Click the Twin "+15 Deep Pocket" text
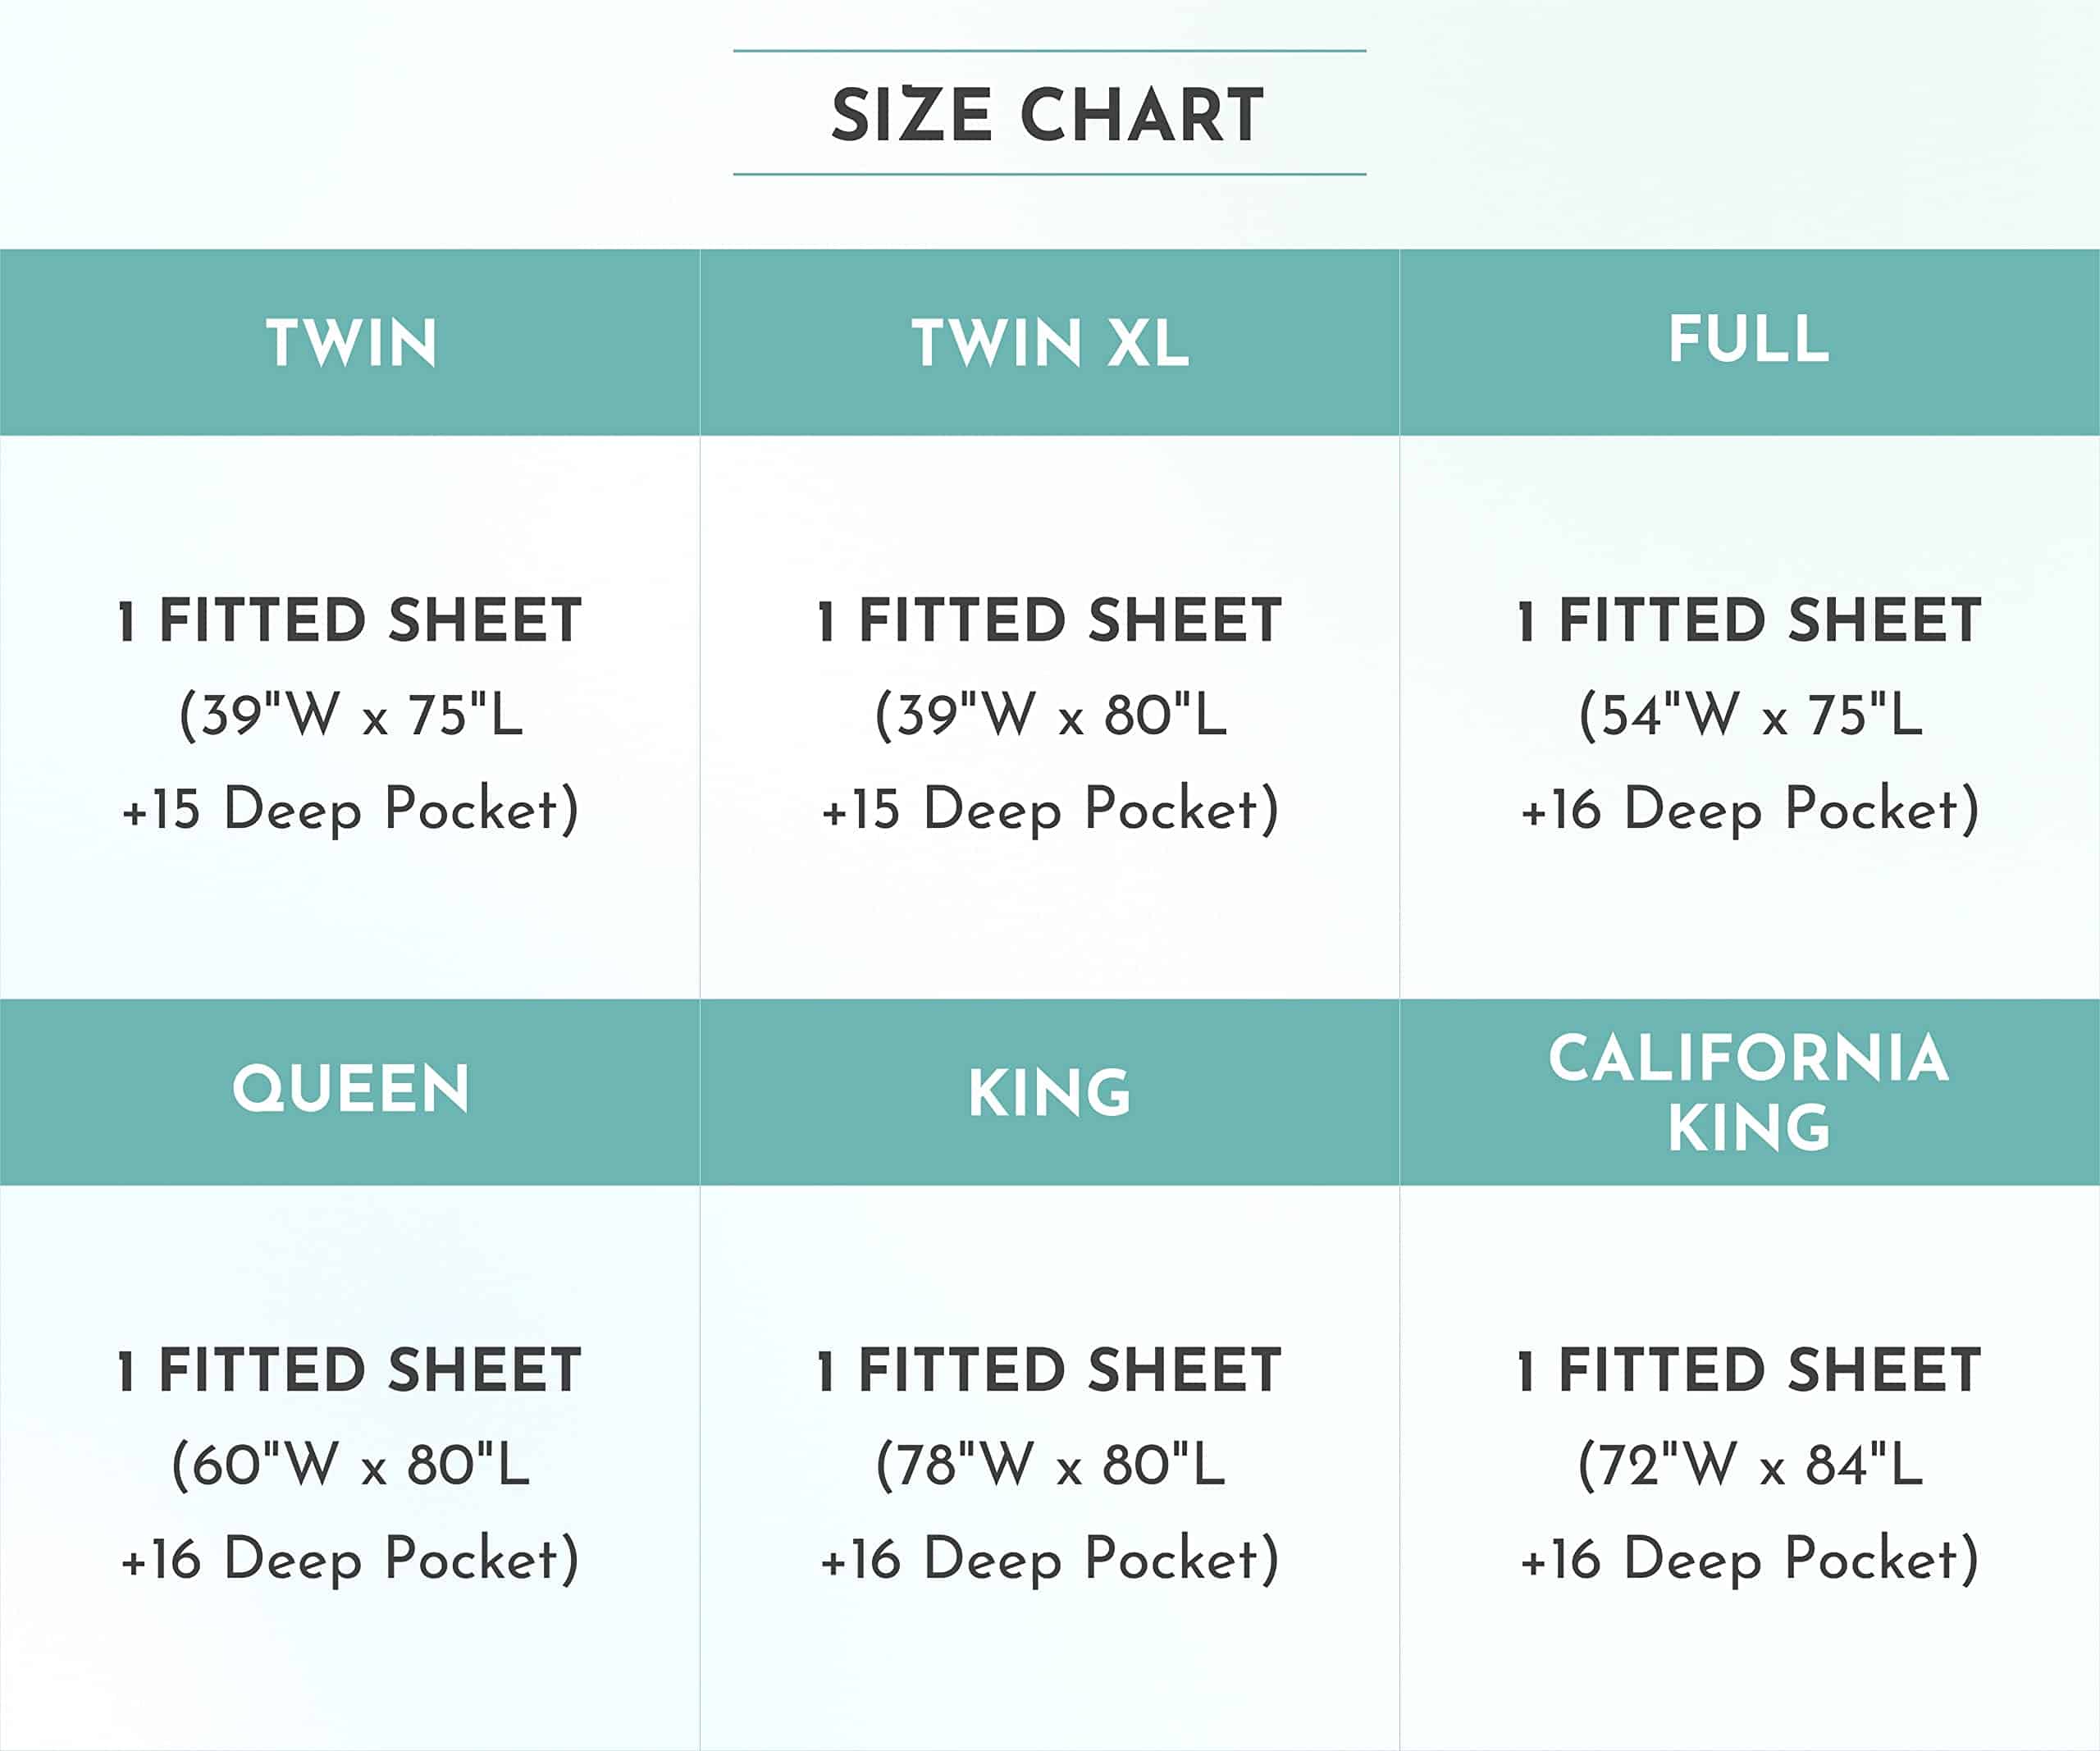The width and height of the screenshot is (2100, 1751). pyautogui.click(x=350, y=809)
